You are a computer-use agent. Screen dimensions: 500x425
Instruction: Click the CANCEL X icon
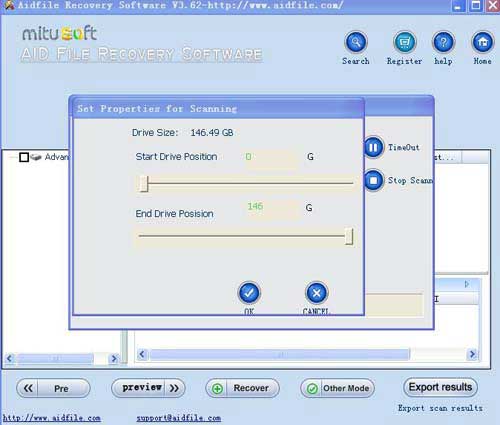click(317, 293)
